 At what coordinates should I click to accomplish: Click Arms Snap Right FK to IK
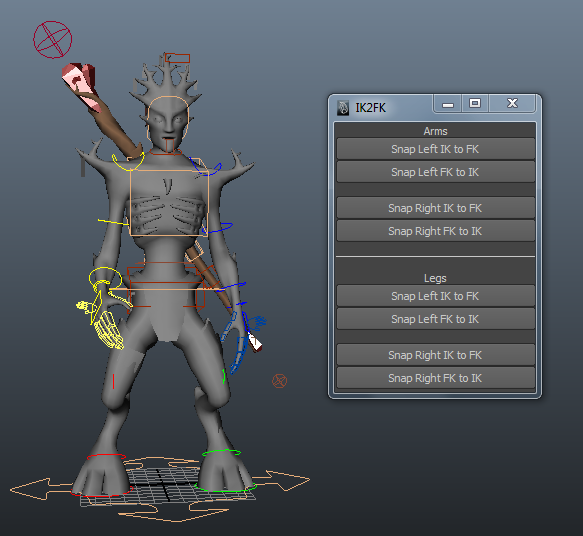(x=435, y=231)
